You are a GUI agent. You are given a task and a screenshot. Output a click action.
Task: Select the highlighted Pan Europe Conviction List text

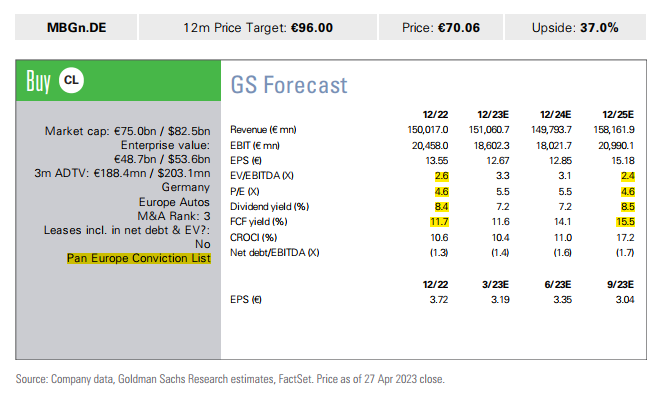[139, 258]
